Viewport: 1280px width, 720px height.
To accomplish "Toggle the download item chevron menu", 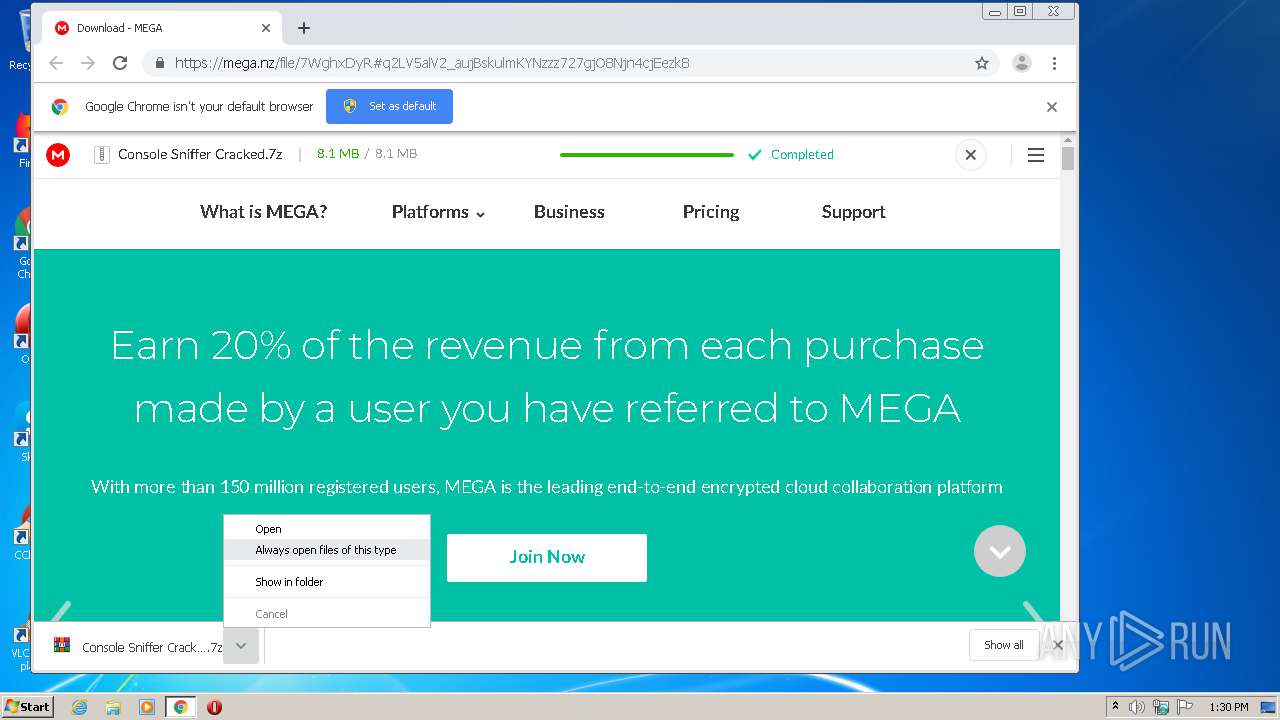I will [241, 647].
